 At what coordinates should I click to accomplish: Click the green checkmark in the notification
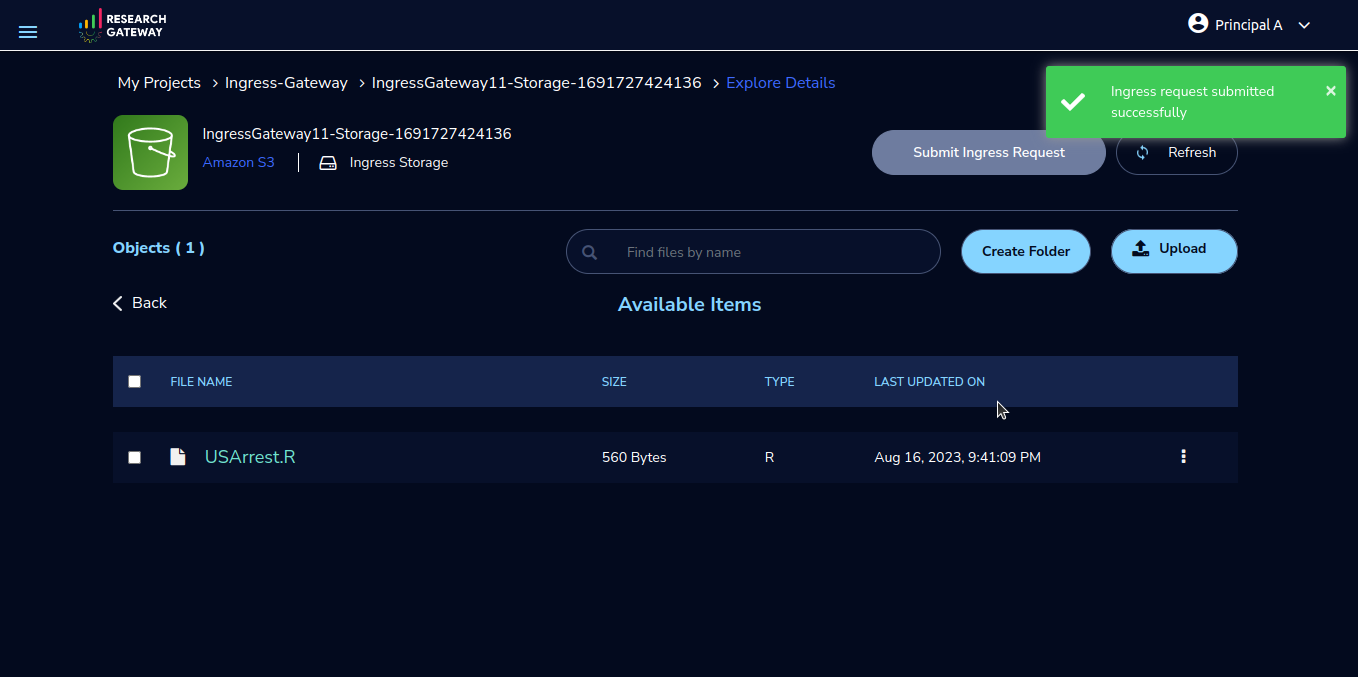click(x=1073, y=101)
